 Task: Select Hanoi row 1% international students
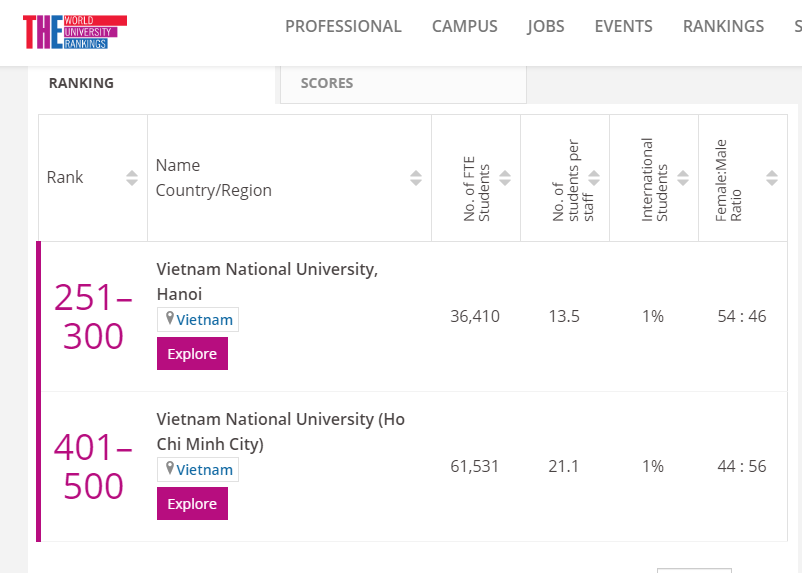click(653, 317)
